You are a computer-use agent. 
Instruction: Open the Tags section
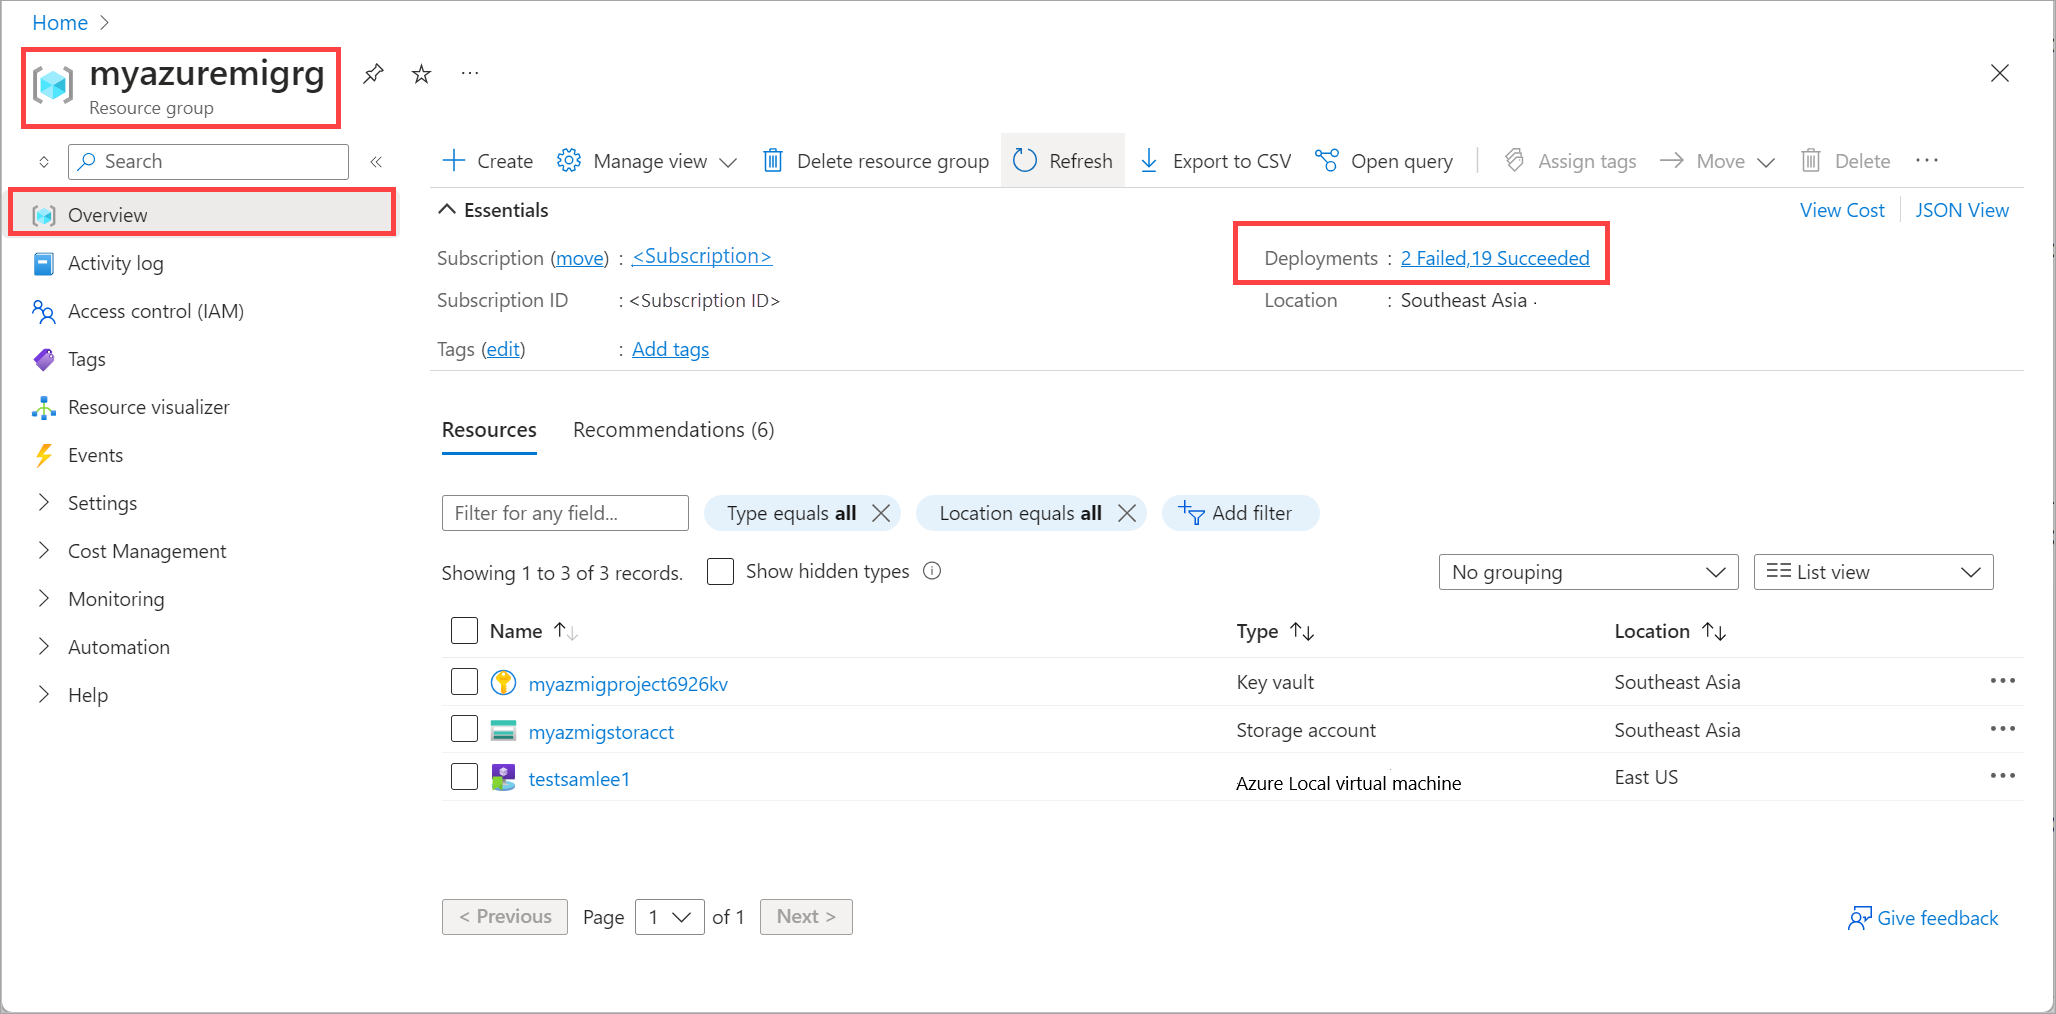pos(86,359)
